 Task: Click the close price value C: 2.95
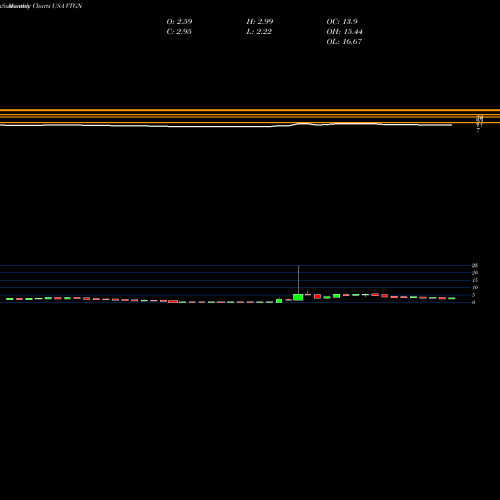tap(179, 32)
